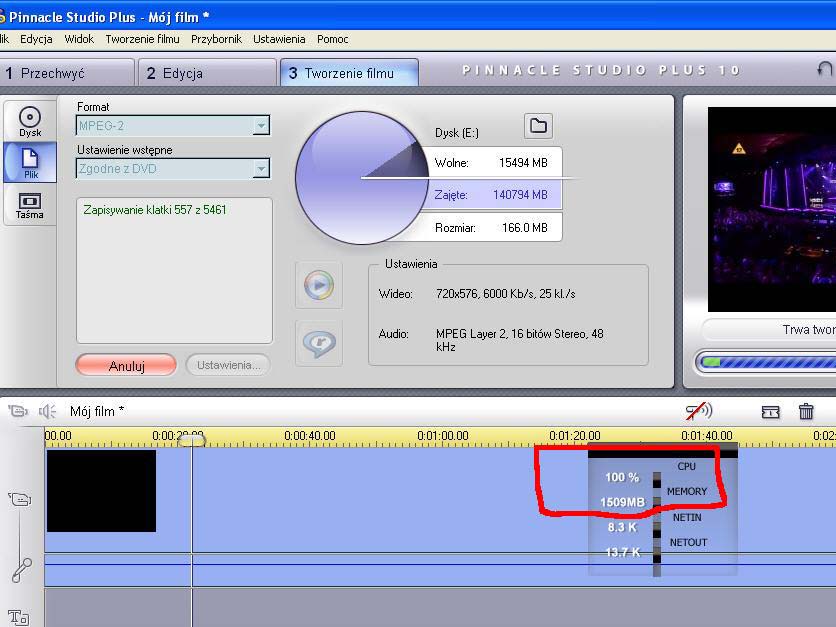Screen dimensions: 836x627
Task: Select the black clip thumbnail in timeline
Action: pyautogui.click(x=101, y=491)
